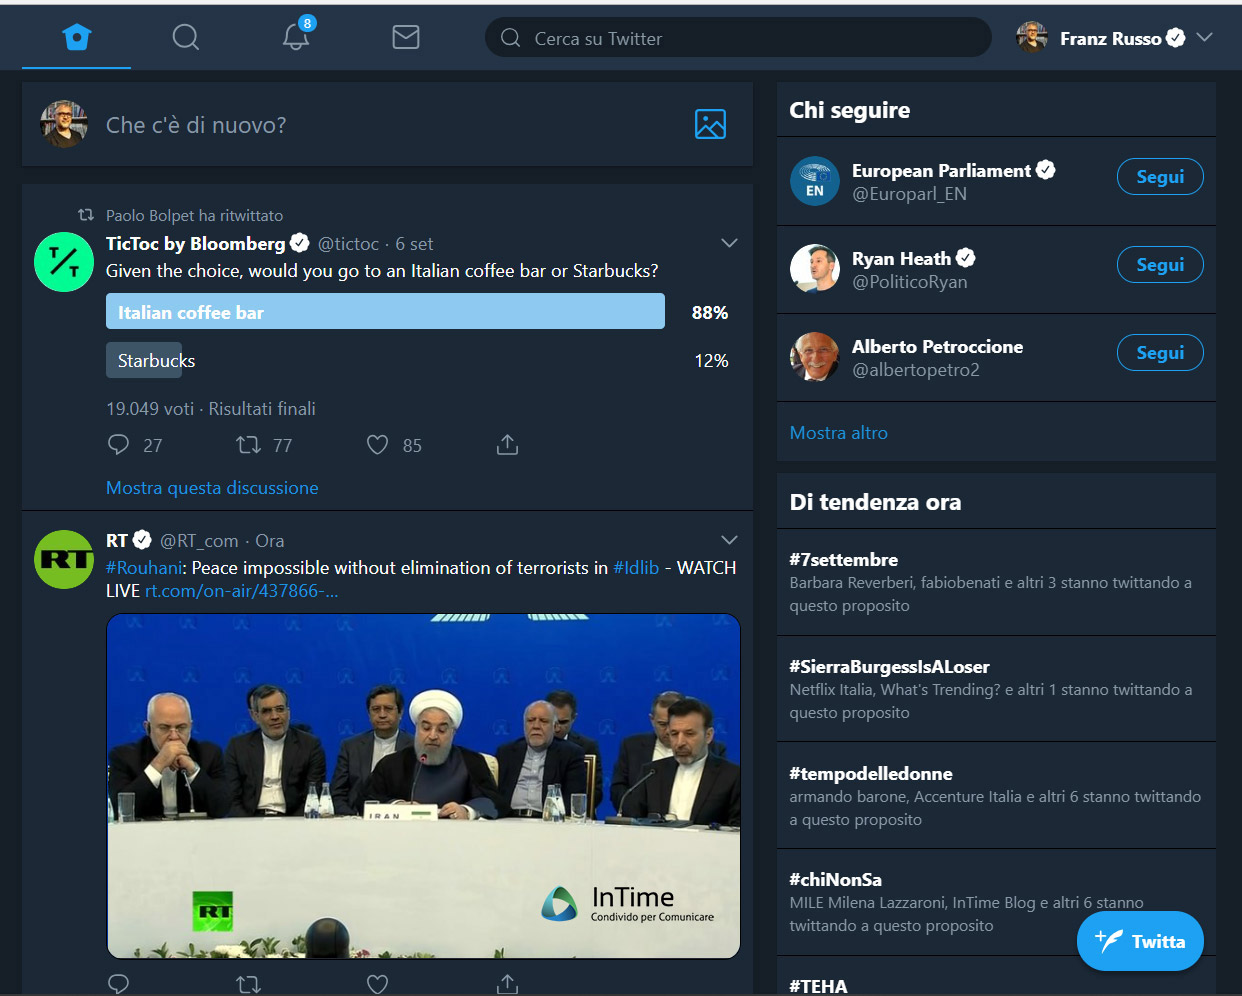Open the Alberto Petroccione profile name
Image resolution: width=1242 pixels, height=996 pixels.
click(x=937, y=347)
